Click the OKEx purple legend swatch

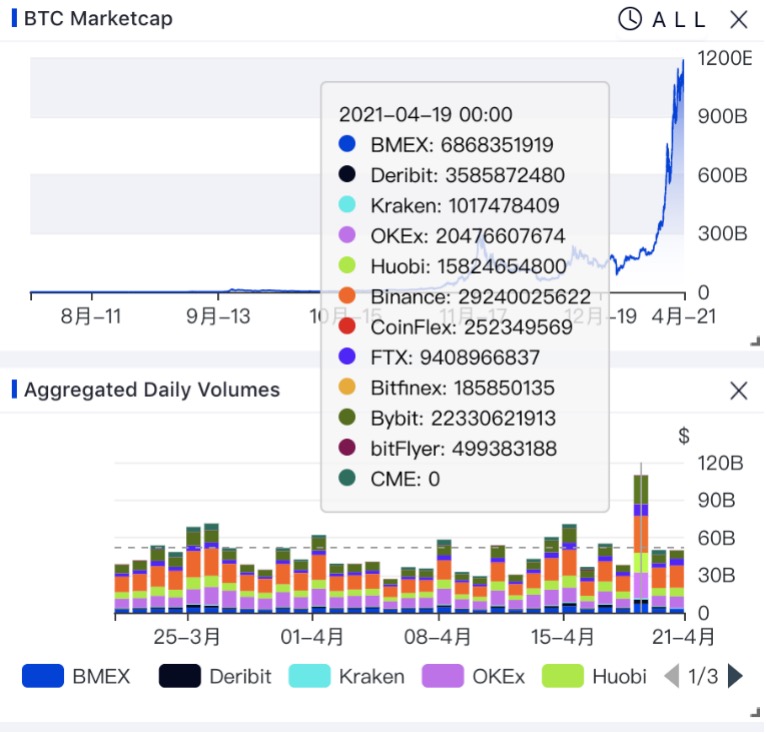coord(443,676)
